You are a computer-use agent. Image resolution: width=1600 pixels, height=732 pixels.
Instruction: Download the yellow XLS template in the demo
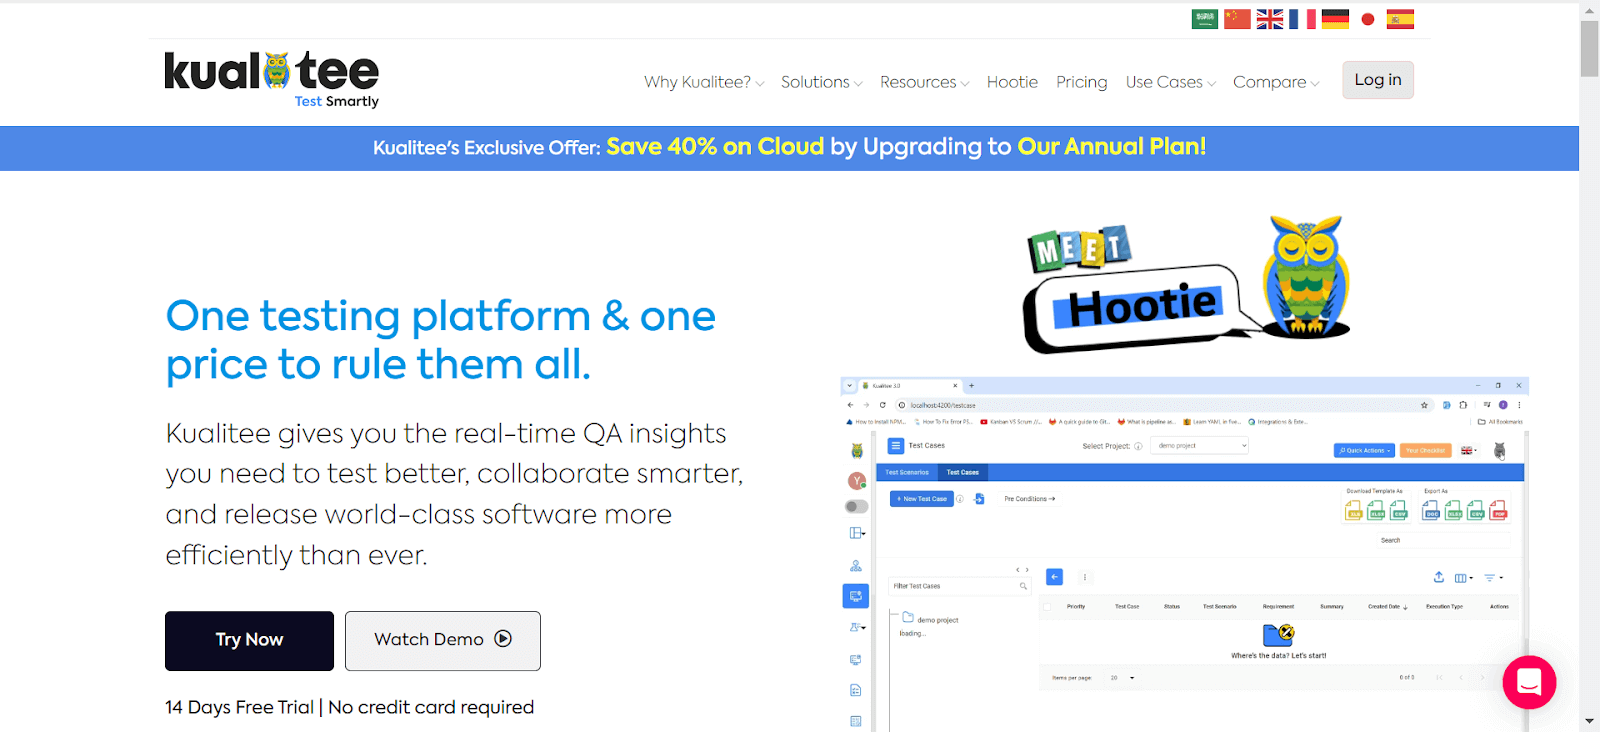pos(1354,510)
